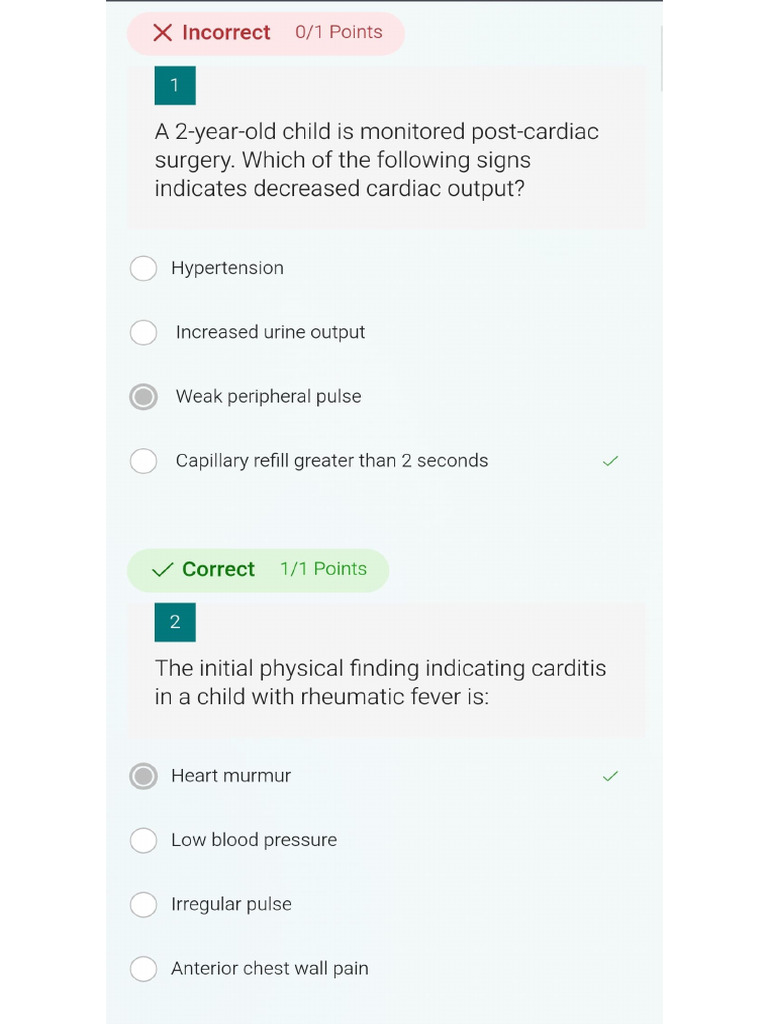This screenshot has height=1024, width=768.
Task: Pick the Anterior chest wall pain option
Action: 144,969
